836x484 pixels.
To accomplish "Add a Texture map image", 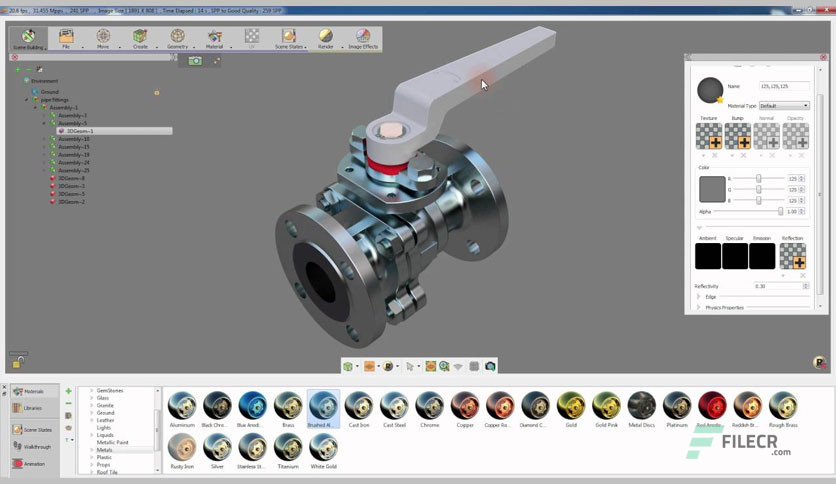I will coord(709,136).
